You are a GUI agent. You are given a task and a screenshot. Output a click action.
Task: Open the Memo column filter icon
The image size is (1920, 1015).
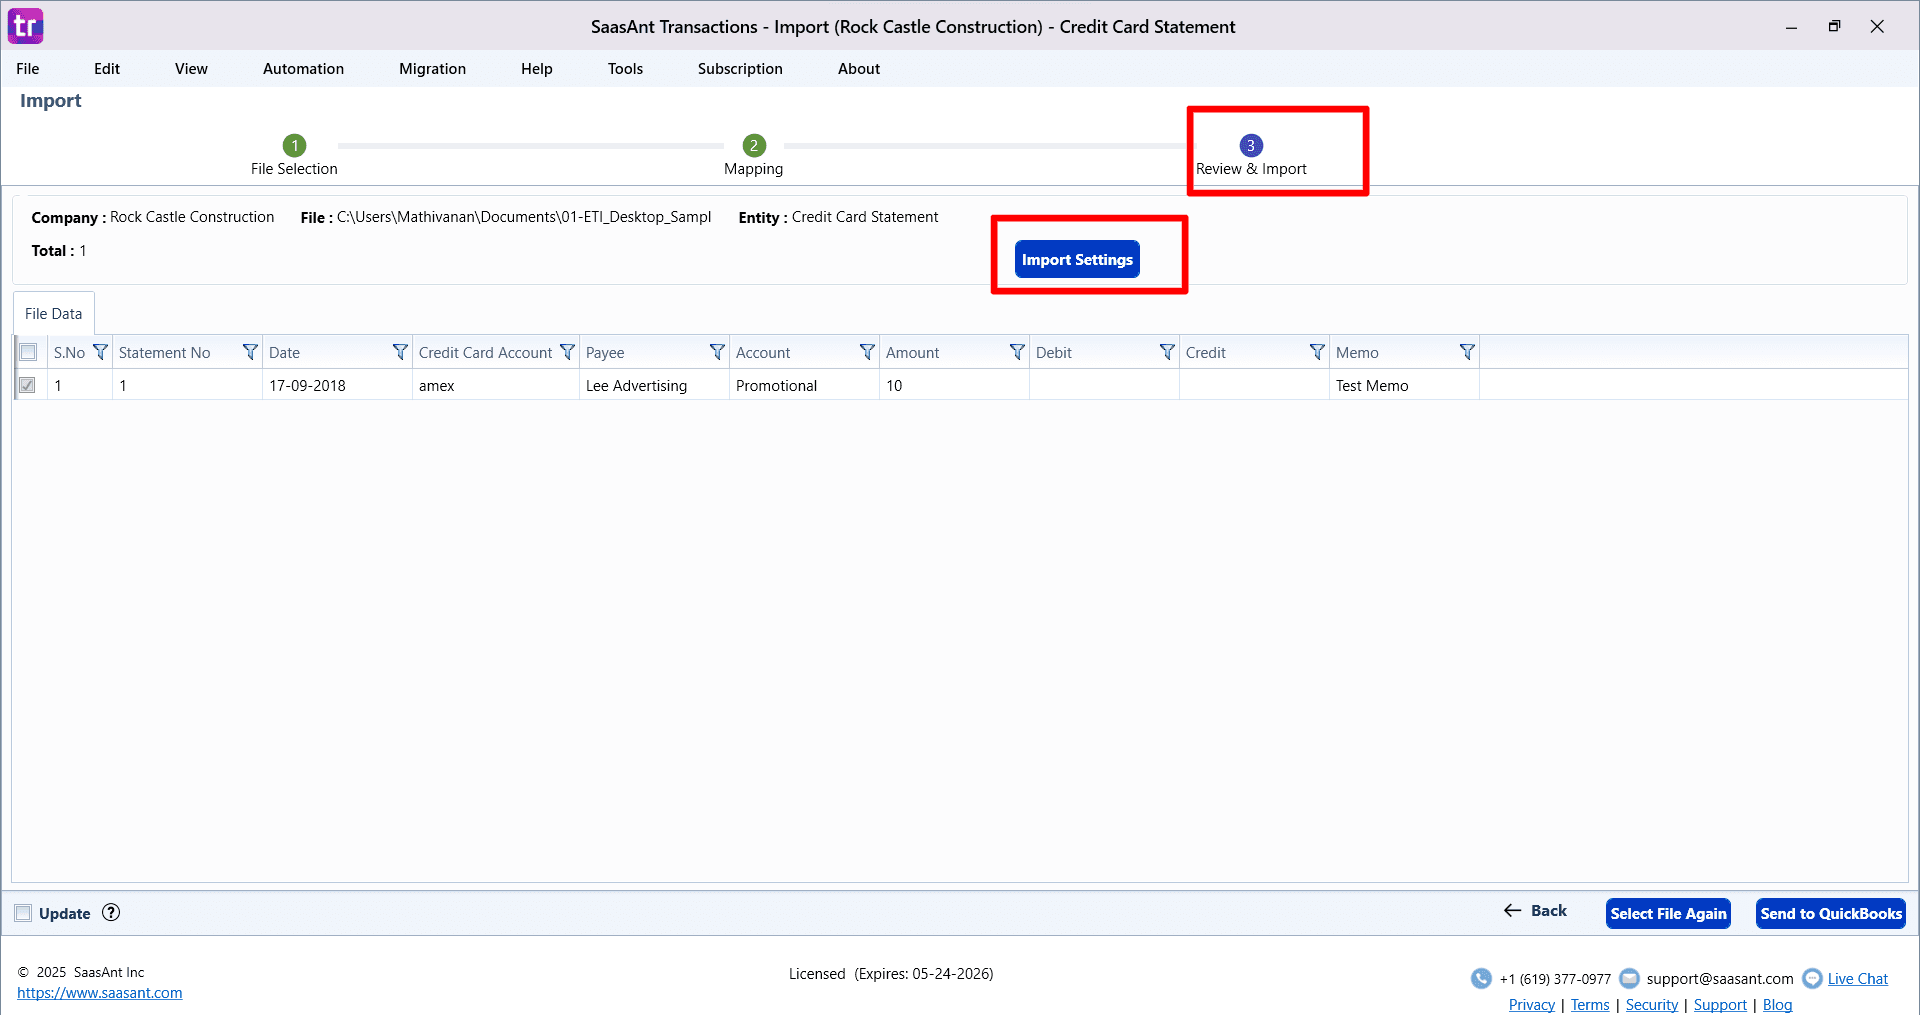[1467, 352]
